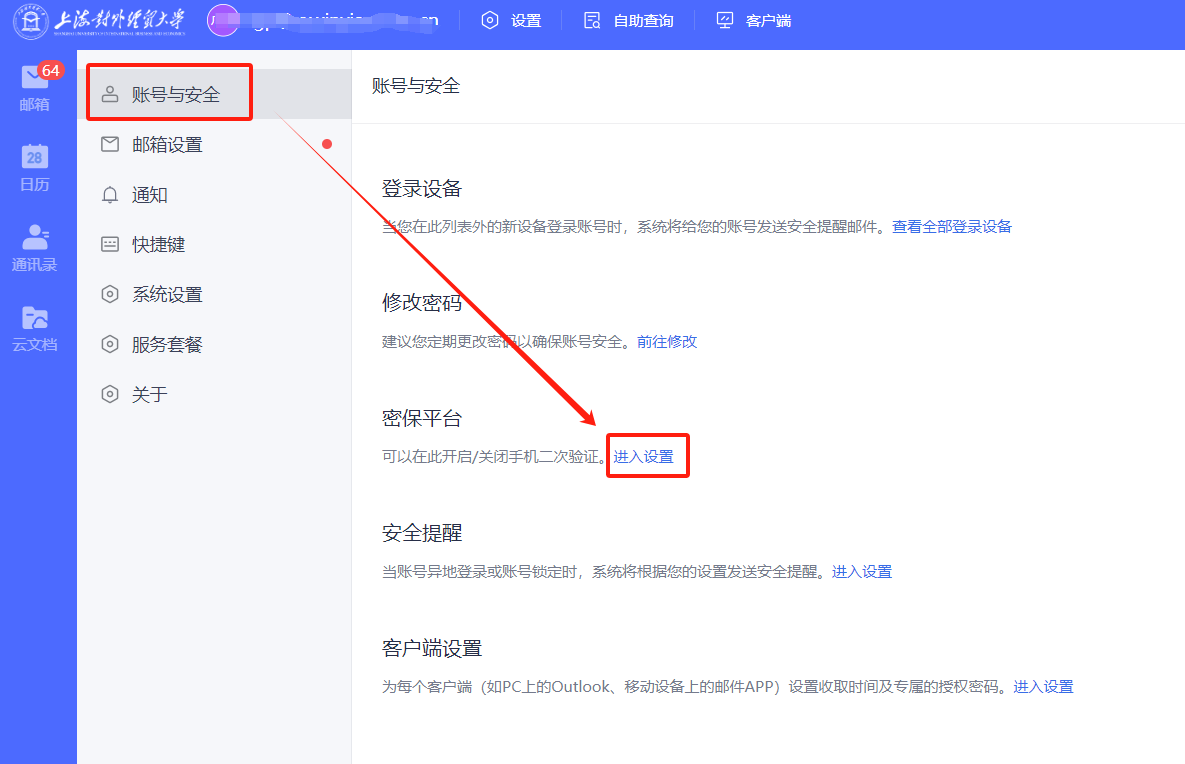Click the 查看全部登录设备 link
This screenshot has height=764, width=1185.
tap(952, 227)
